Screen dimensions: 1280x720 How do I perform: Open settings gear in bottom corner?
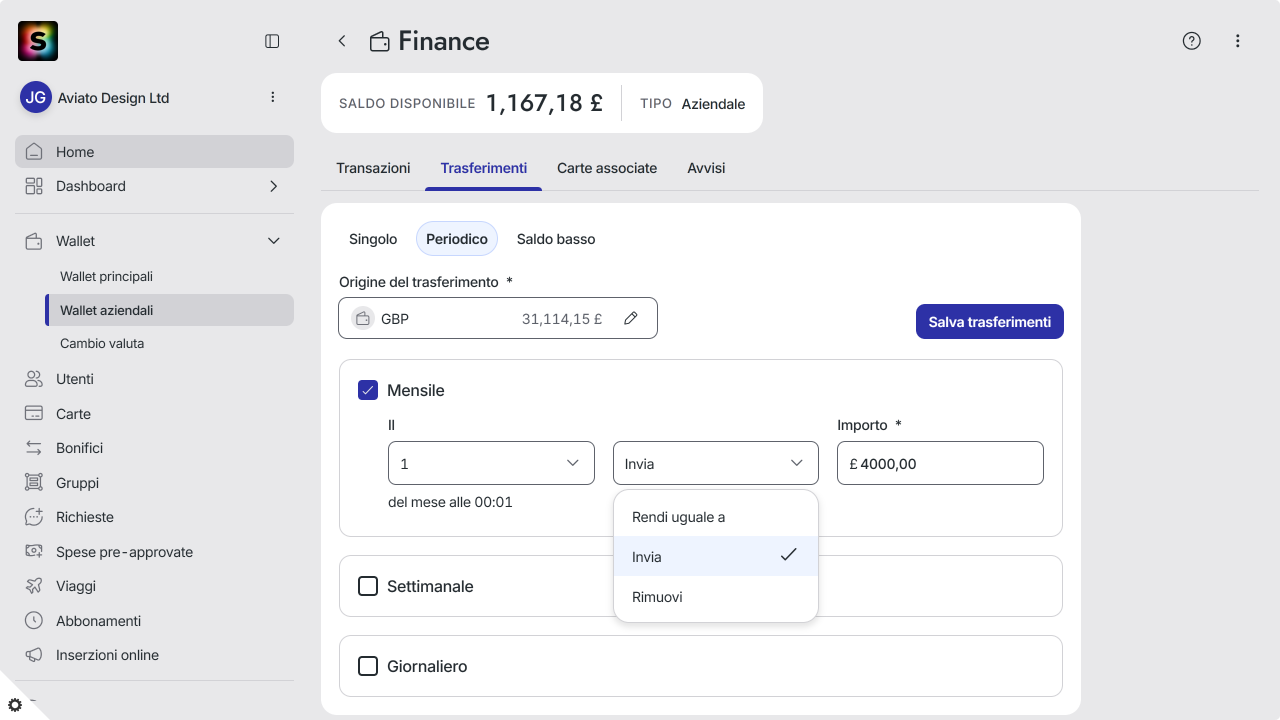coord(15,705)
